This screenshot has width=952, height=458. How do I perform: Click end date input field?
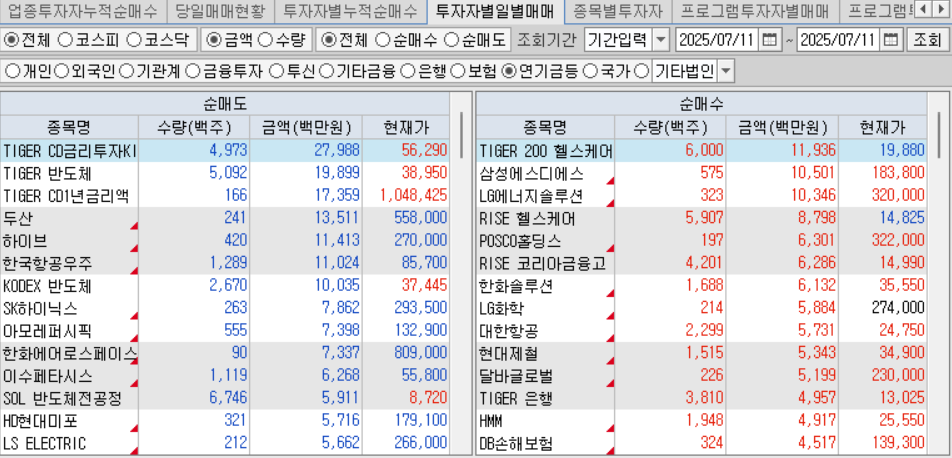point(840,41)
